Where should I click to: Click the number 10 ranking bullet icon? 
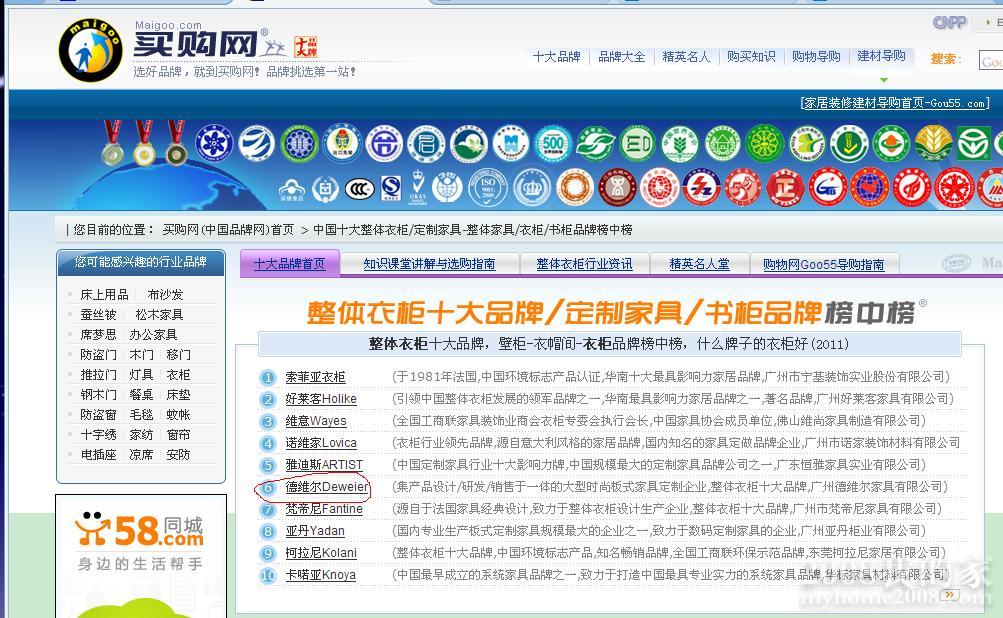click(x=268, y=575)
